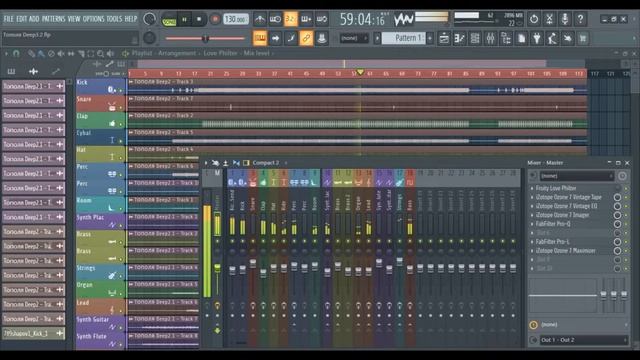Adjust the main pitch slider
This screenshot has width=640, height=360.
tap(205, 39)
